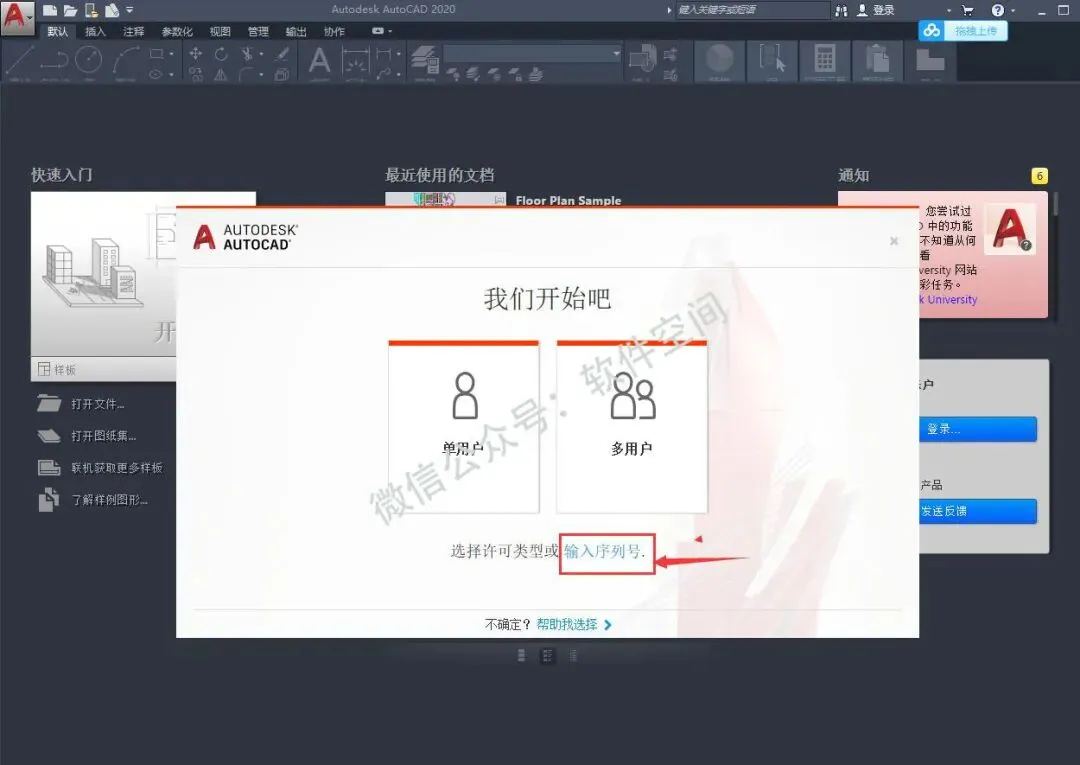1080x765 pixels.
Task: Open the Floor Plan Sample recent document
Action: (568, 200)
